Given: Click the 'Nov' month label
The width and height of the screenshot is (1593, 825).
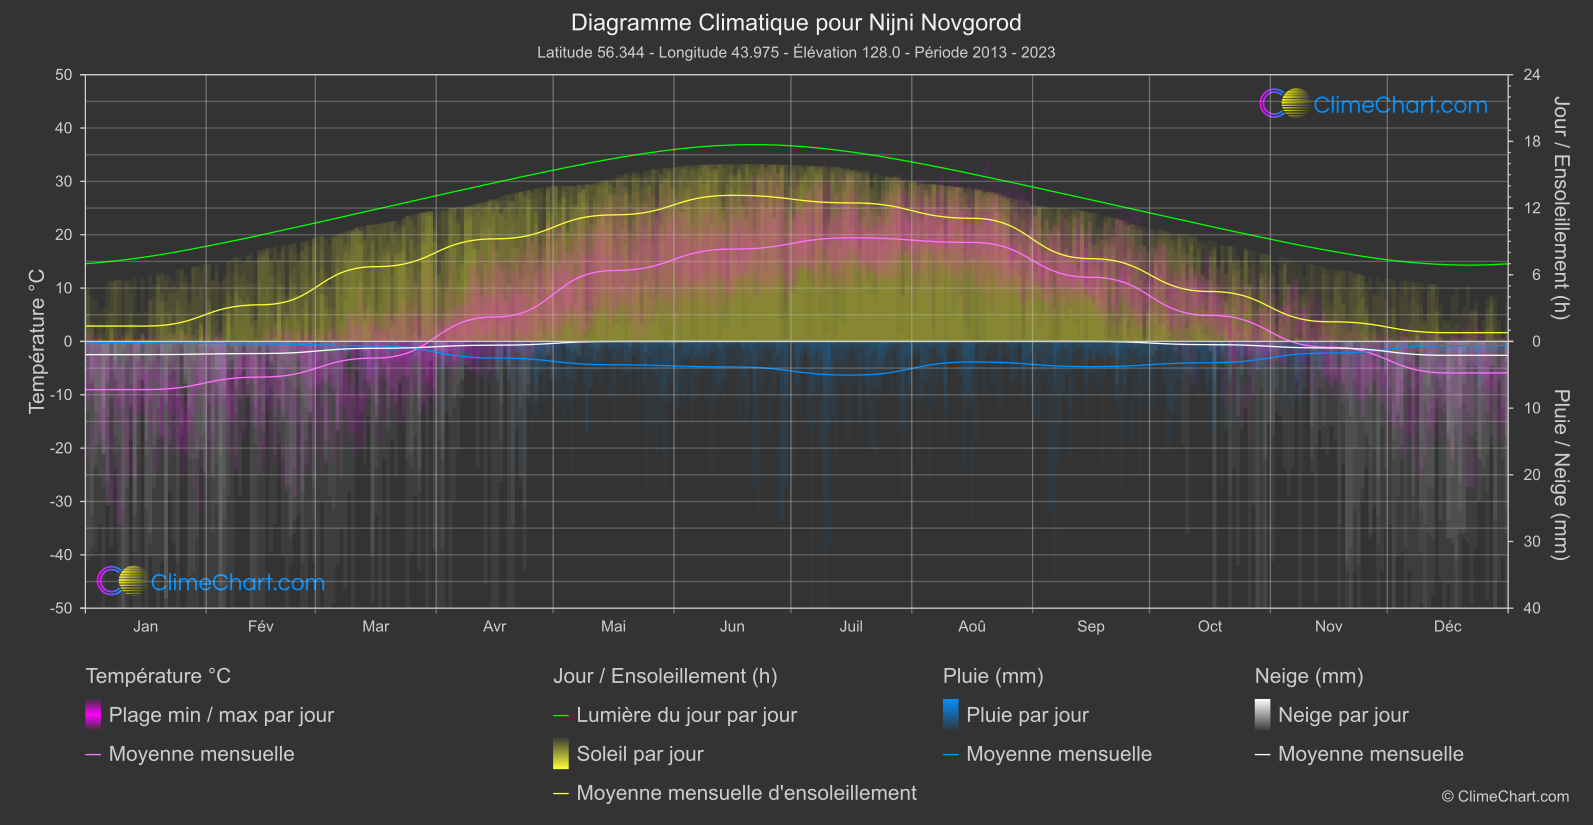Looking at the screenshot, I should coord(1329,626).
